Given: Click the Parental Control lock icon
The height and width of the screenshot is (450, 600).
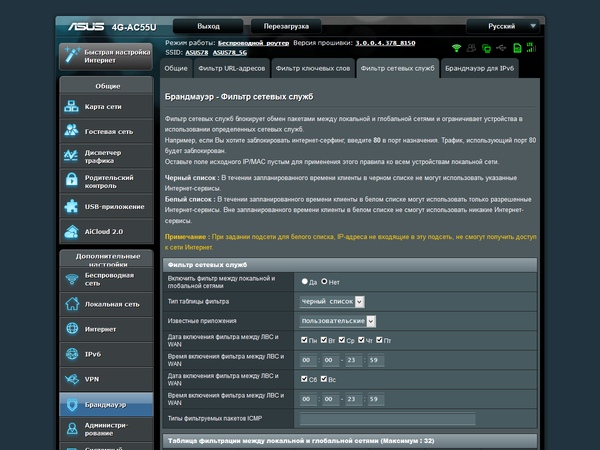Looking at the screenshot, I should coord(72,179).
